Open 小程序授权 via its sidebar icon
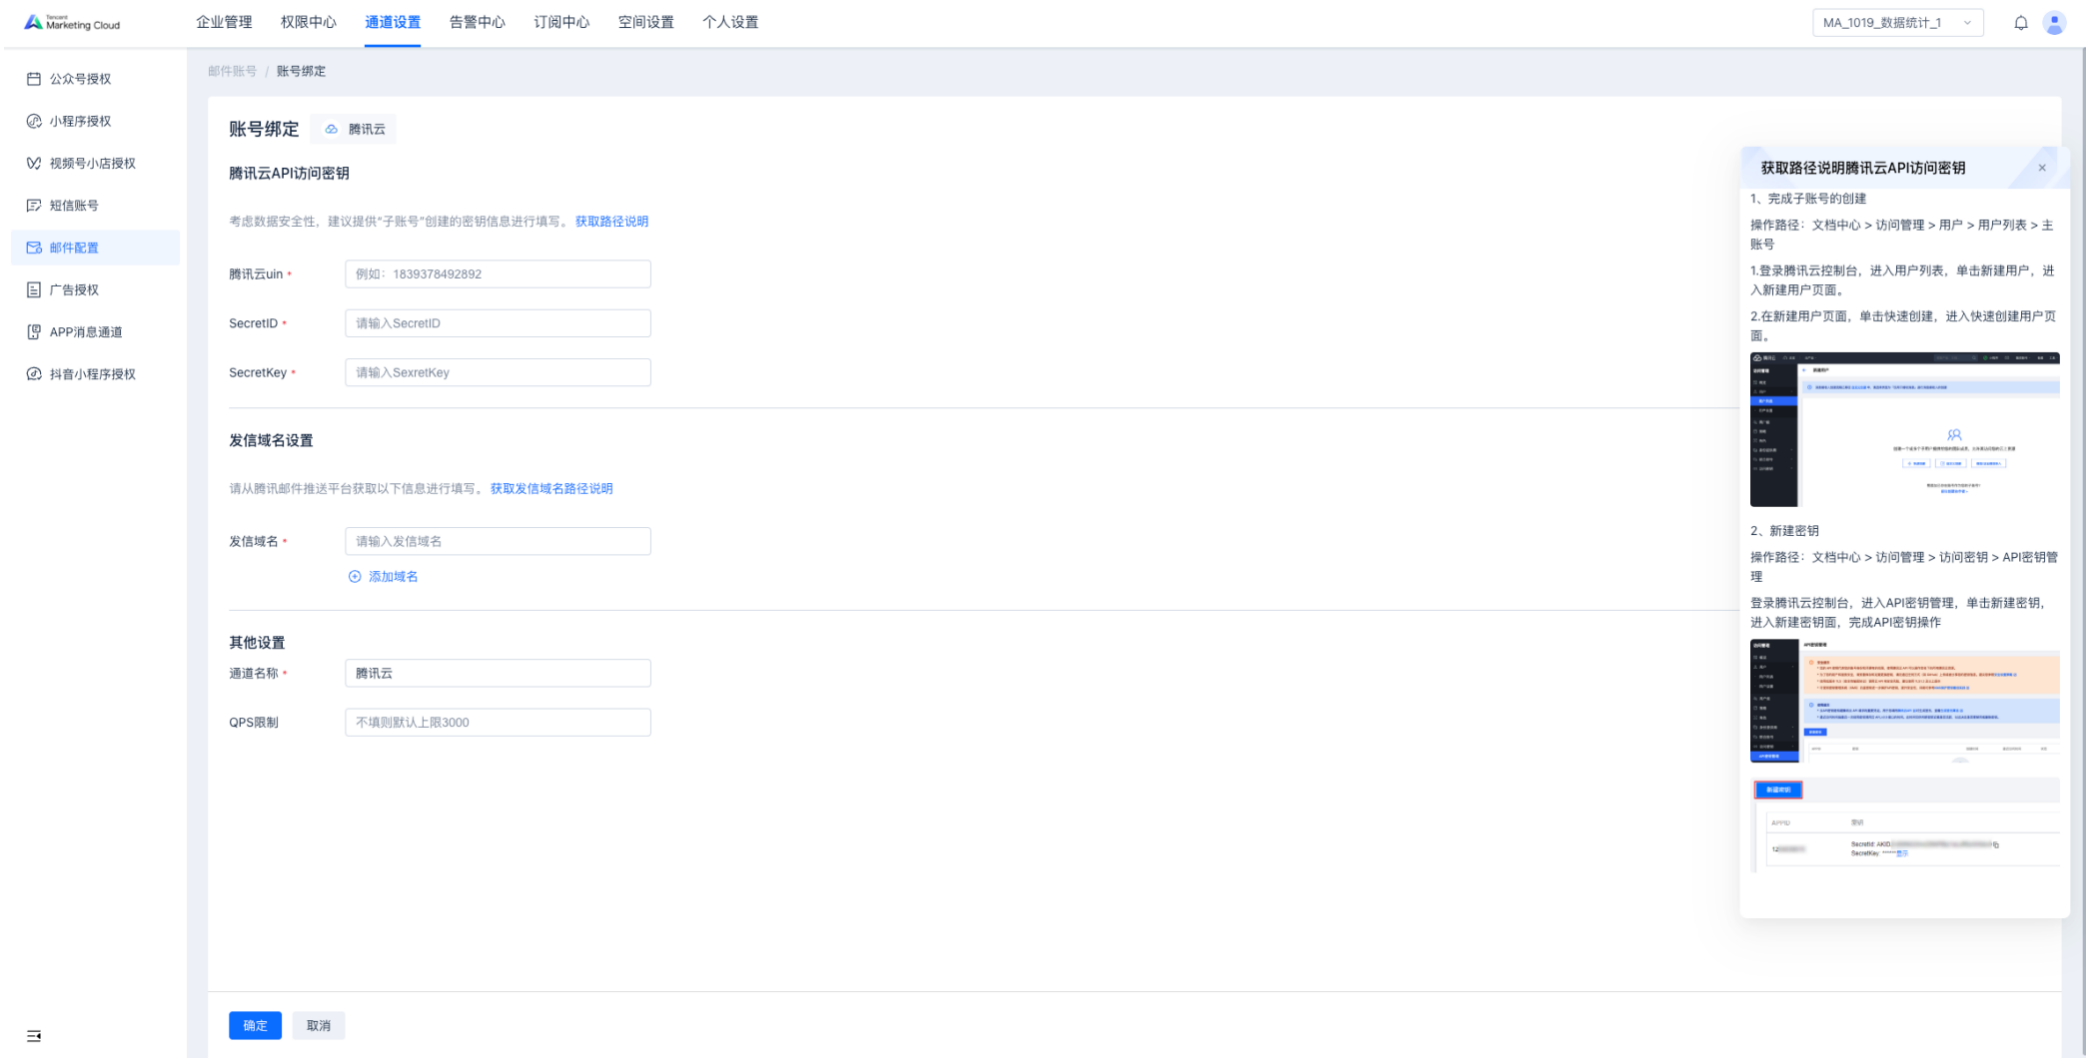This screenshot has width=2086, height=1058. point(34,121)
